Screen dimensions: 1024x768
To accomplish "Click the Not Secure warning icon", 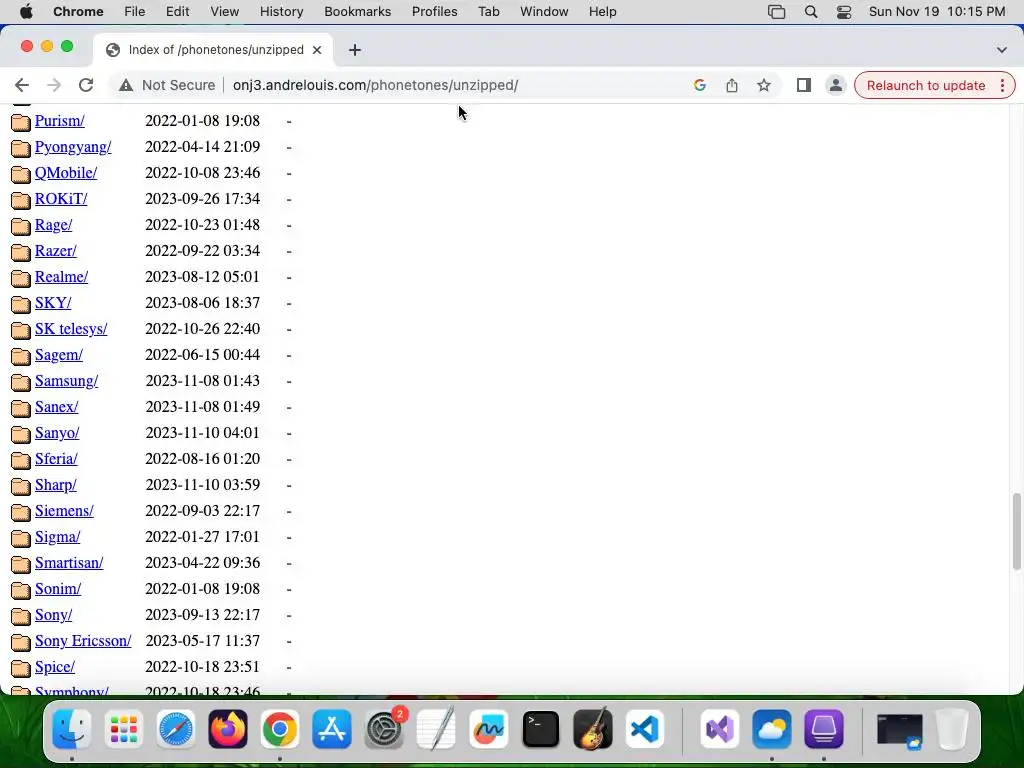I will (126, 85).
